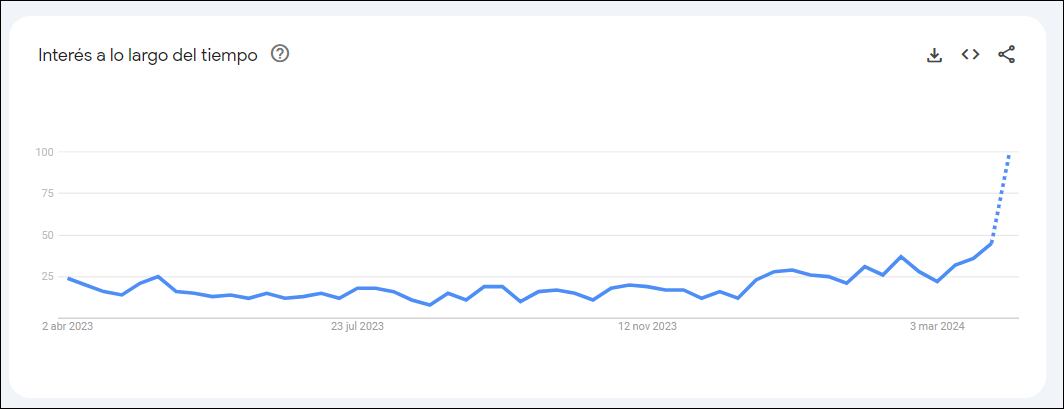Click the 75 label on the Y axis
Screen dimensions: 1064x409
pos(46,194)
